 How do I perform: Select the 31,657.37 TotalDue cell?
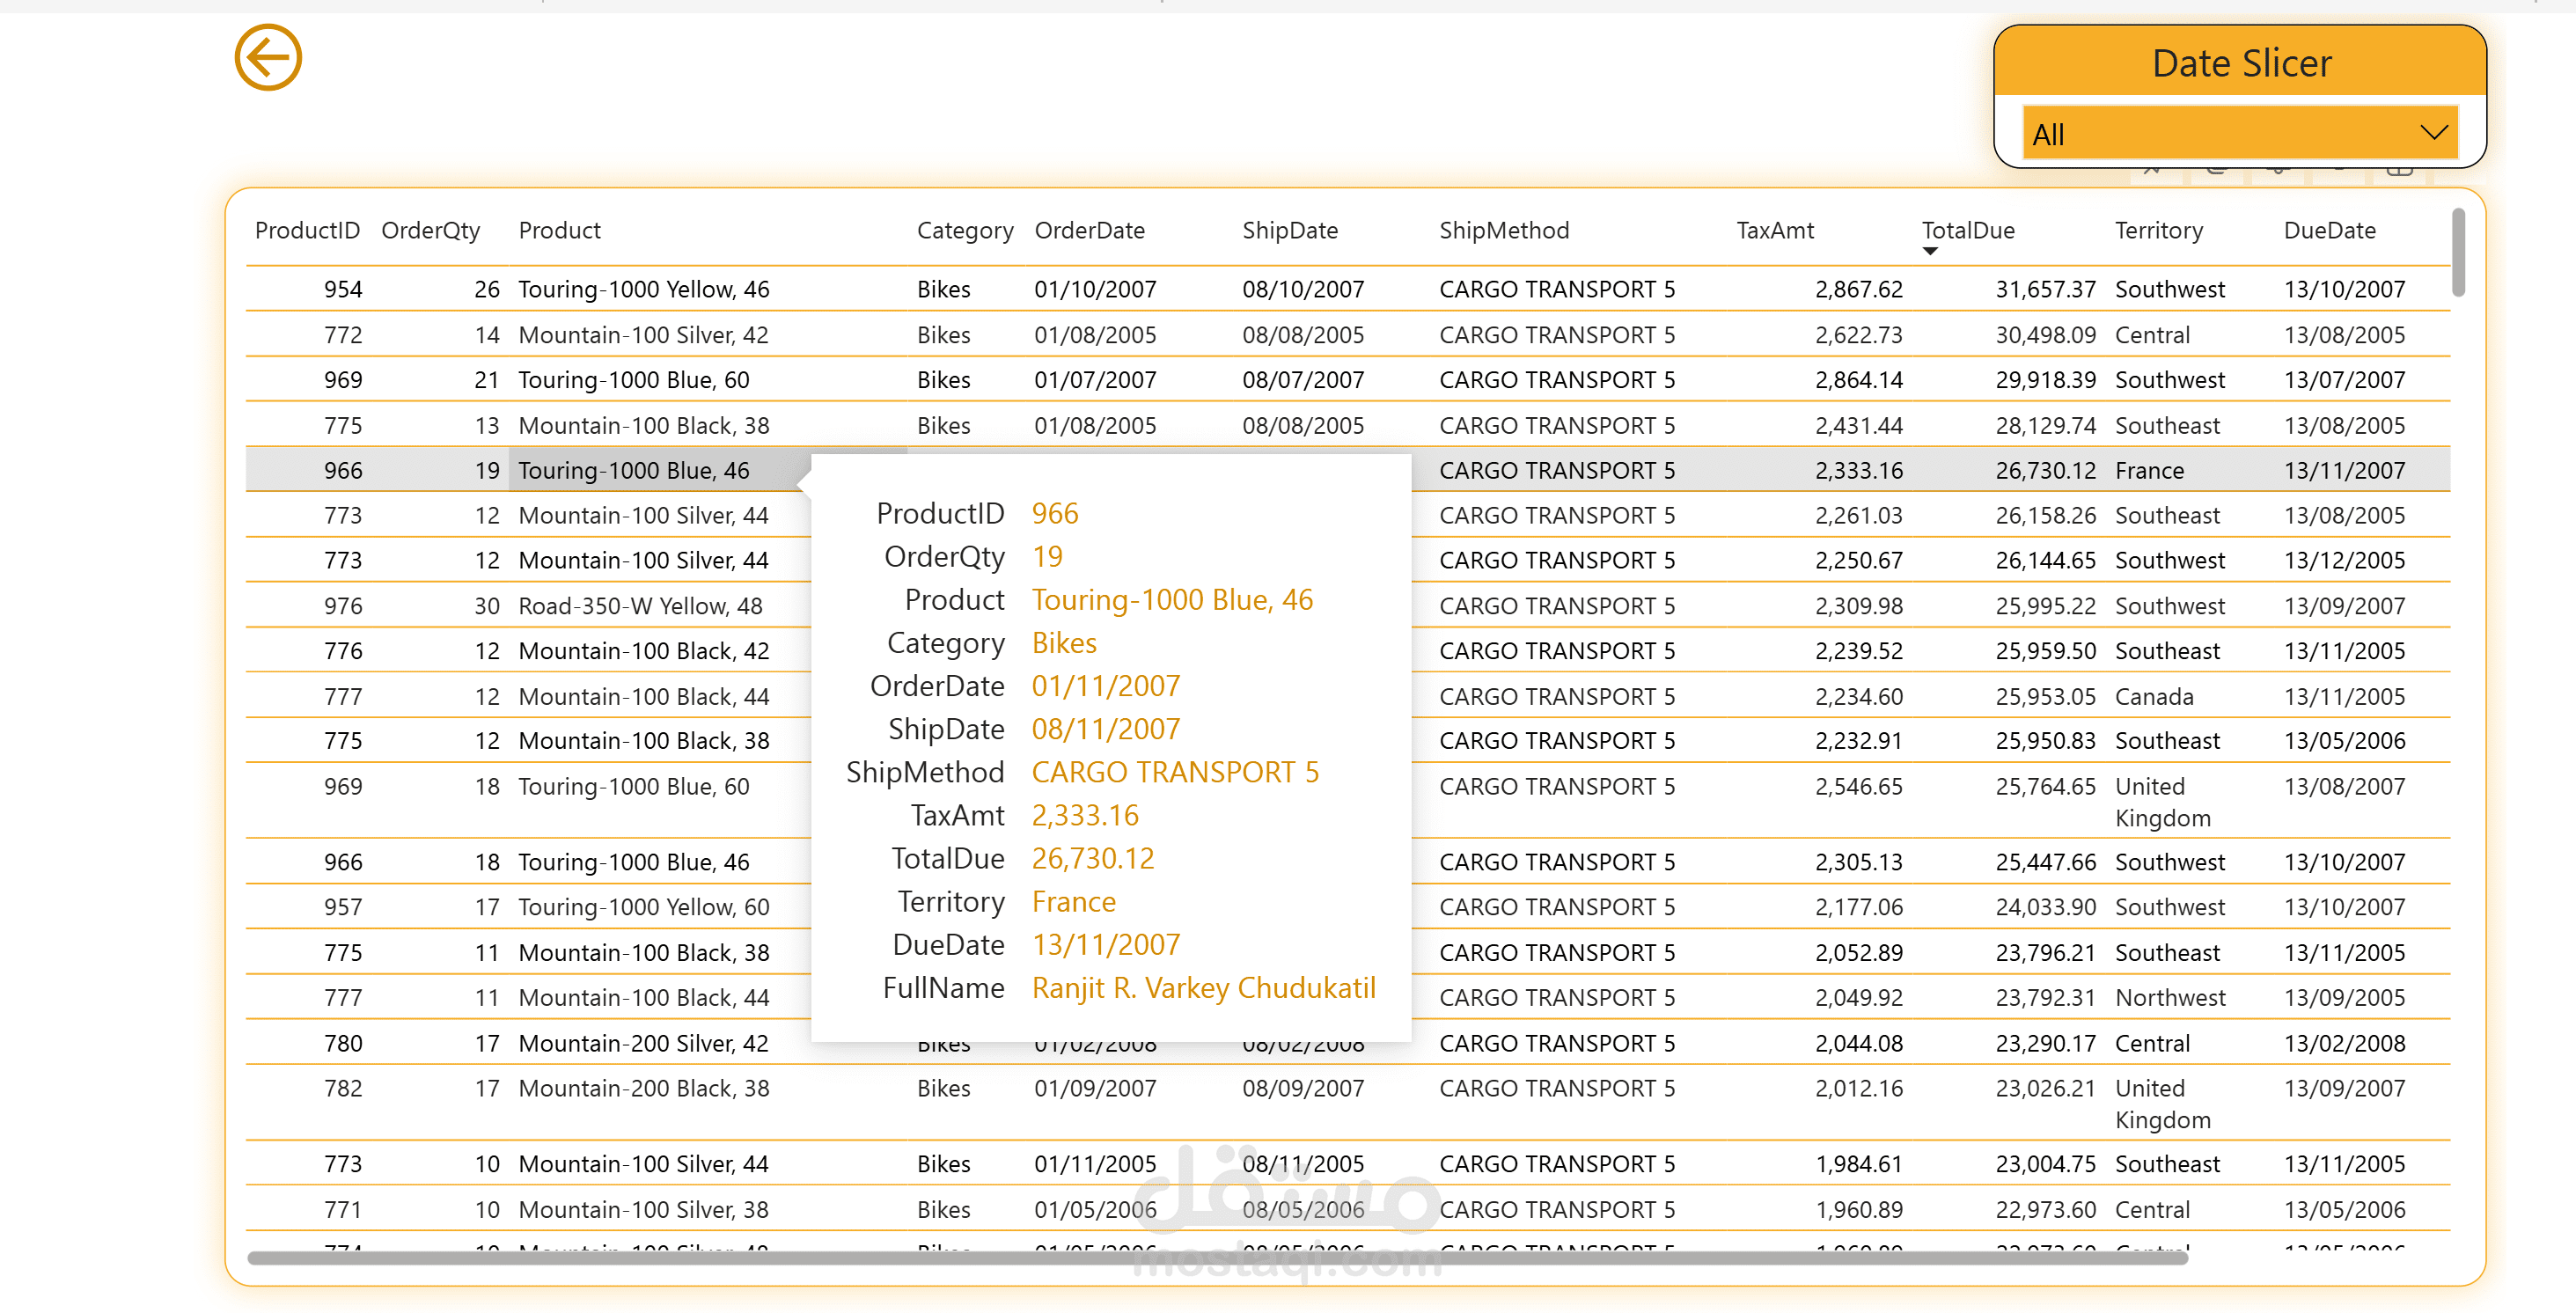[2044, 290]
